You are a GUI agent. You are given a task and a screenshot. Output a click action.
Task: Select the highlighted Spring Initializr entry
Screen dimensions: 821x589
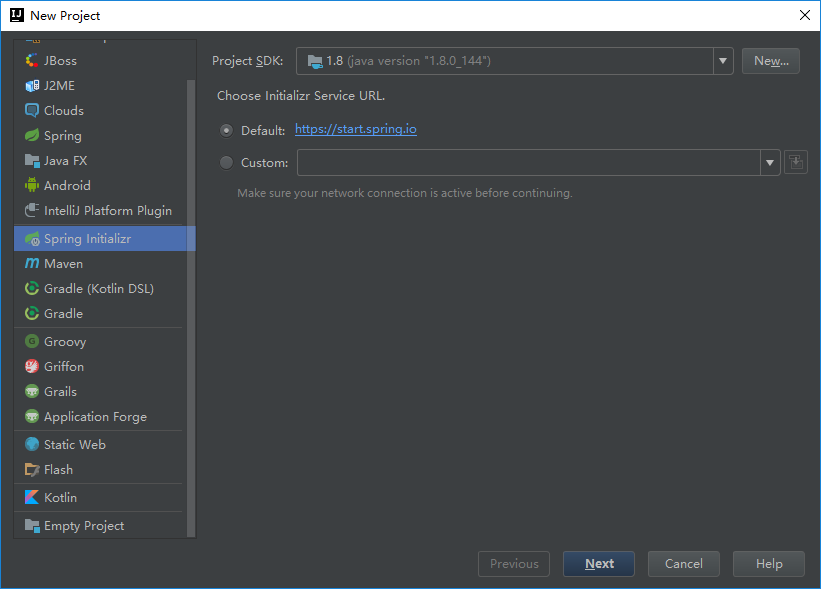[x=105, y=239]
